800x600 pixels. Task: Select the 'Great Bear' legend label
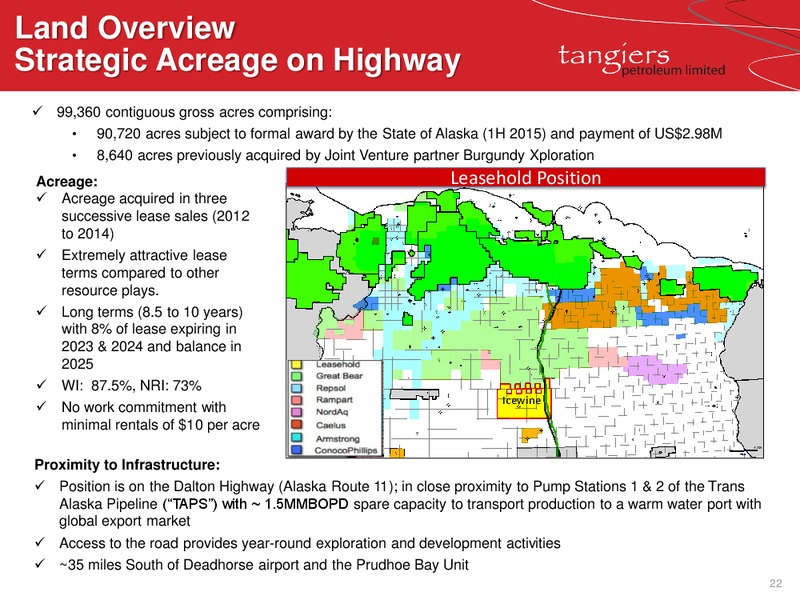point(339,376)
